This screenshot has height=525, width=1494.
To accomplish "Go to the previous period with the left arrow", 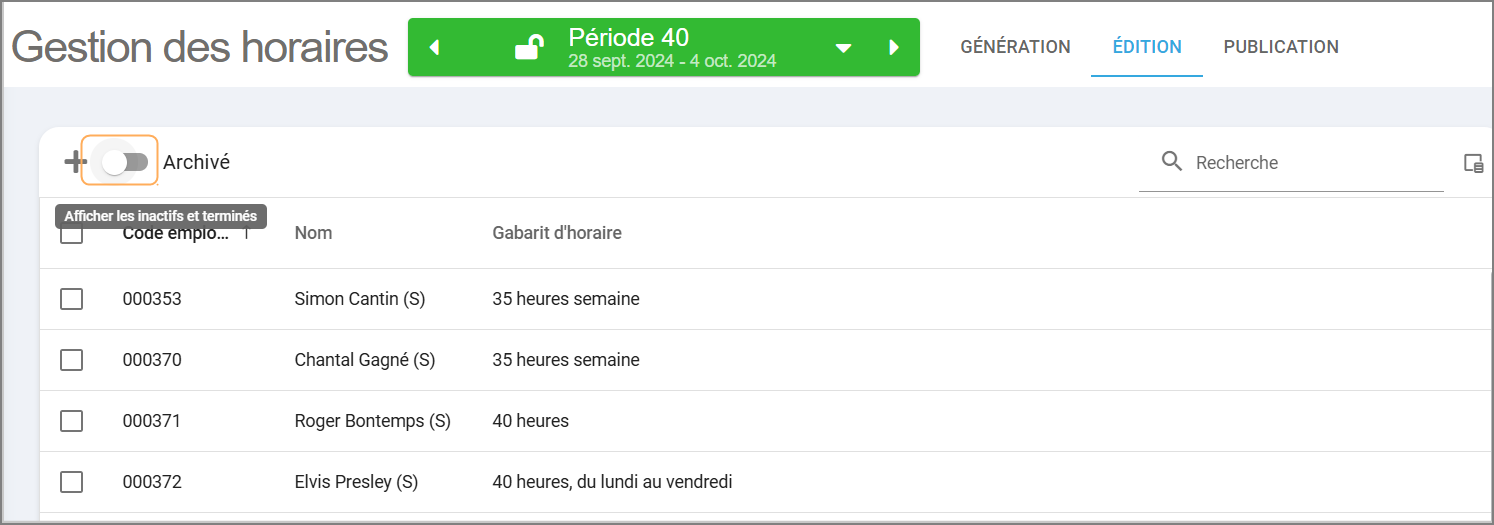I will click(434, 48).
